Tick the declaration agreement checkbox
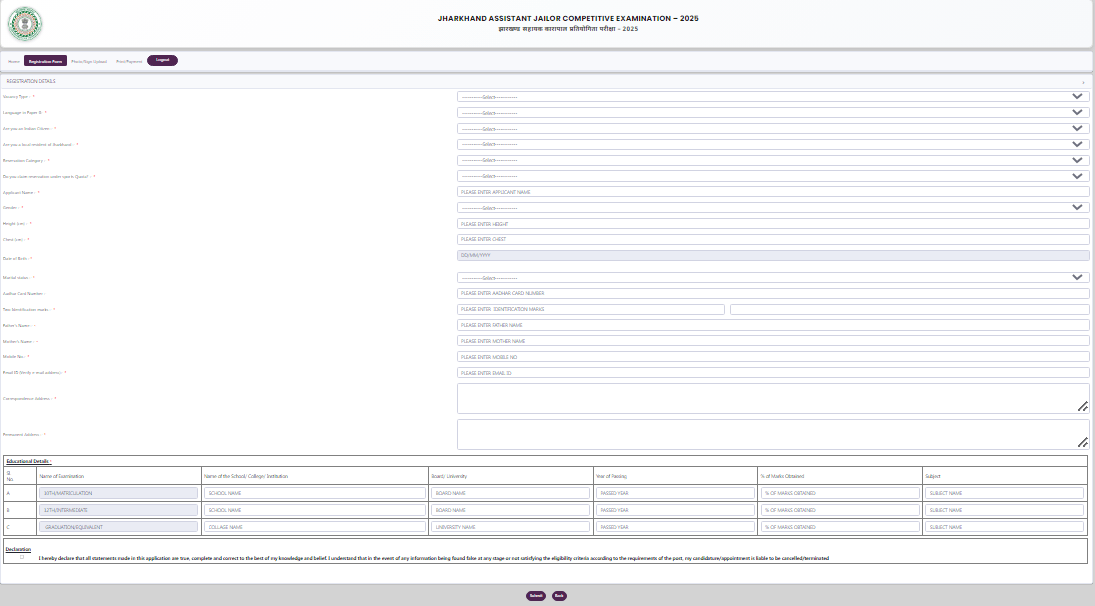Viewport: 1095px width, 606px height. pos(22,557)
